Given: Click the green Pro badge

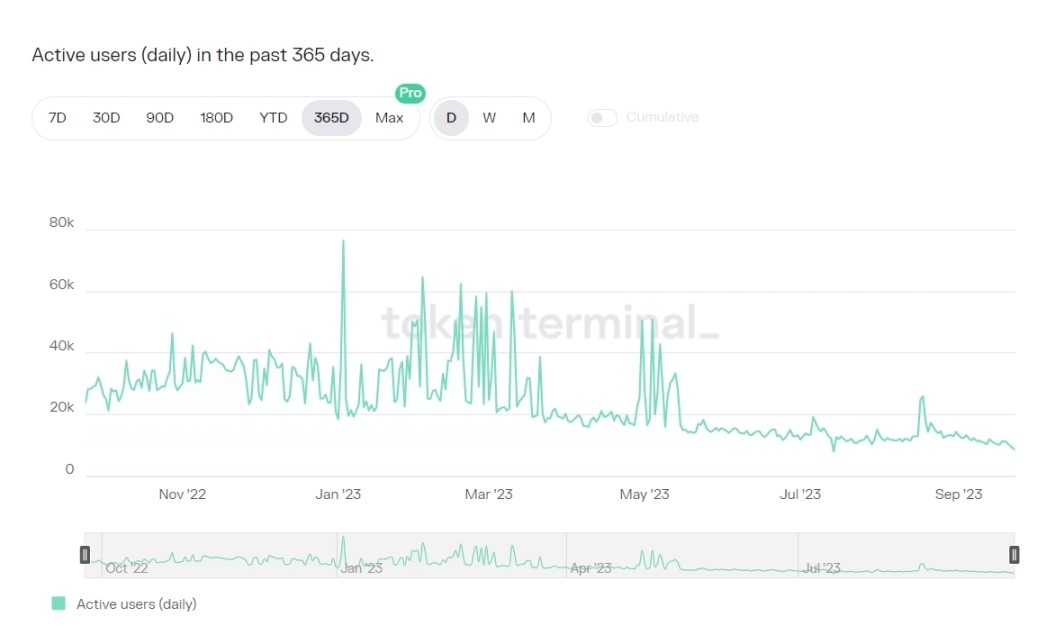Looking at the screenshot, I should pos(409,93).
